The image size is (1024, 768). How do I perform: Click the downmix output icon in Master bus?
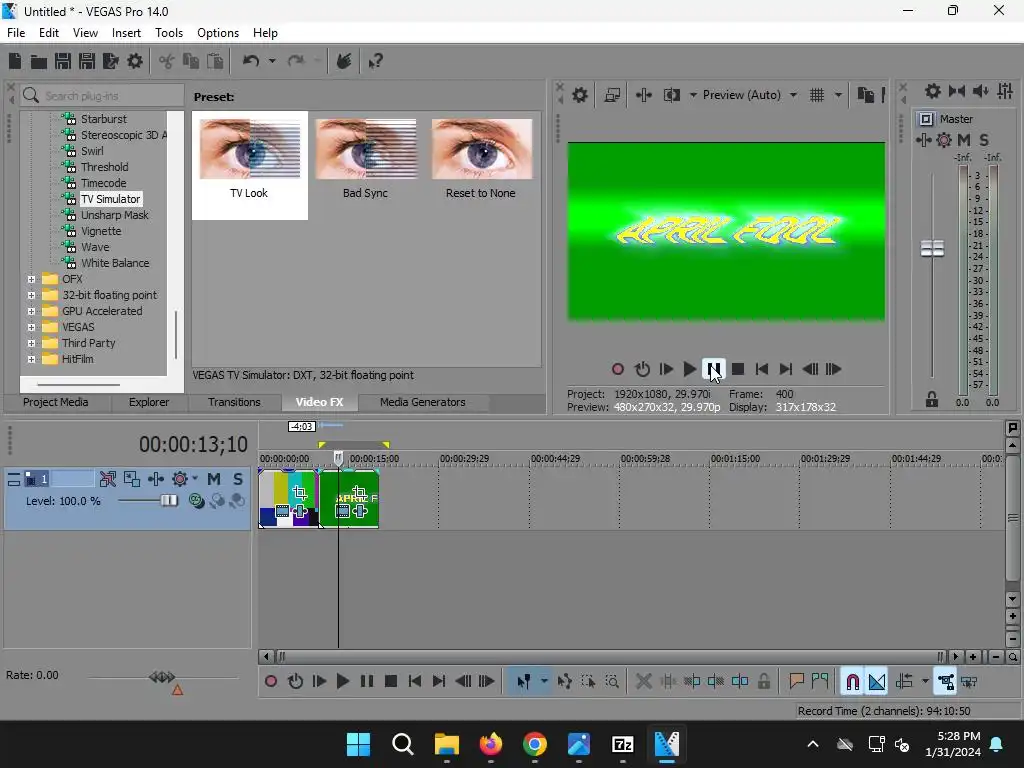point(957,91)
